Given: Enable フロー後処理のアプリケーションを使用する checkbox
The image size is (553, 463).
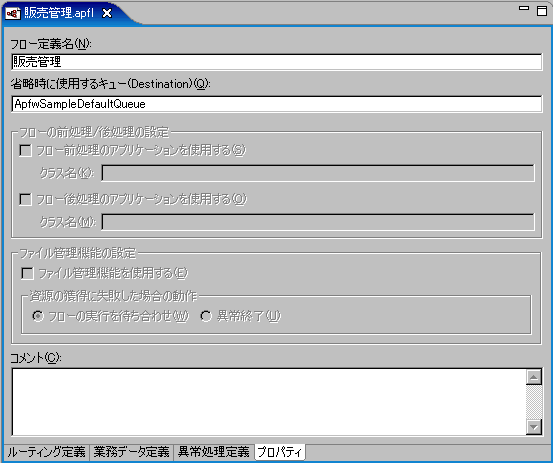Looking at the screenshot, I should (x=25, y=199).
